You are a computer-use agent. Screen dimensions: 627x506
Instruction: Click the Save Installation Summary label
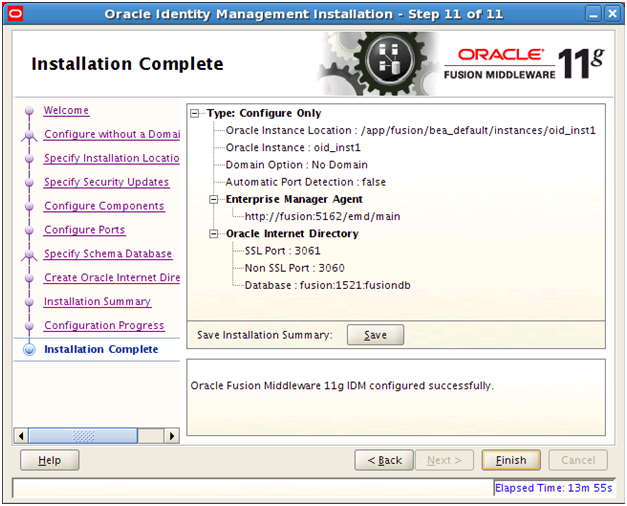(264, 335)
